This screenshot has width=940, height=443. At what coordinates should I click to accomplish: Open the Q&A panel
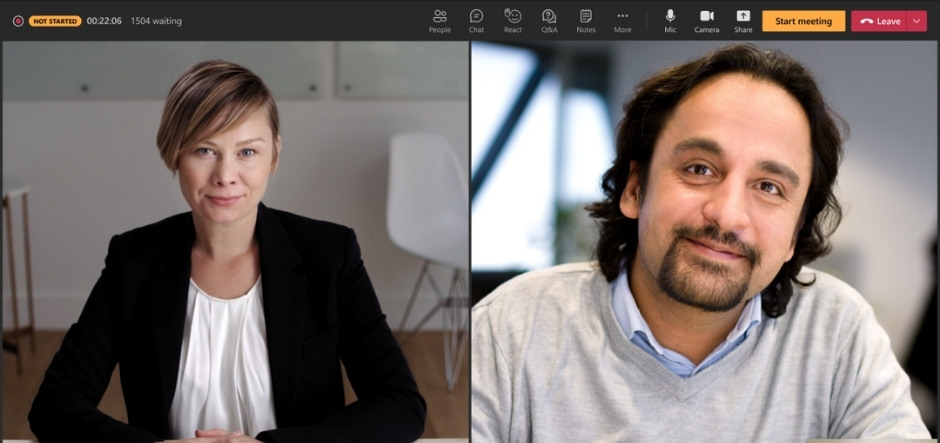[549, 20]
